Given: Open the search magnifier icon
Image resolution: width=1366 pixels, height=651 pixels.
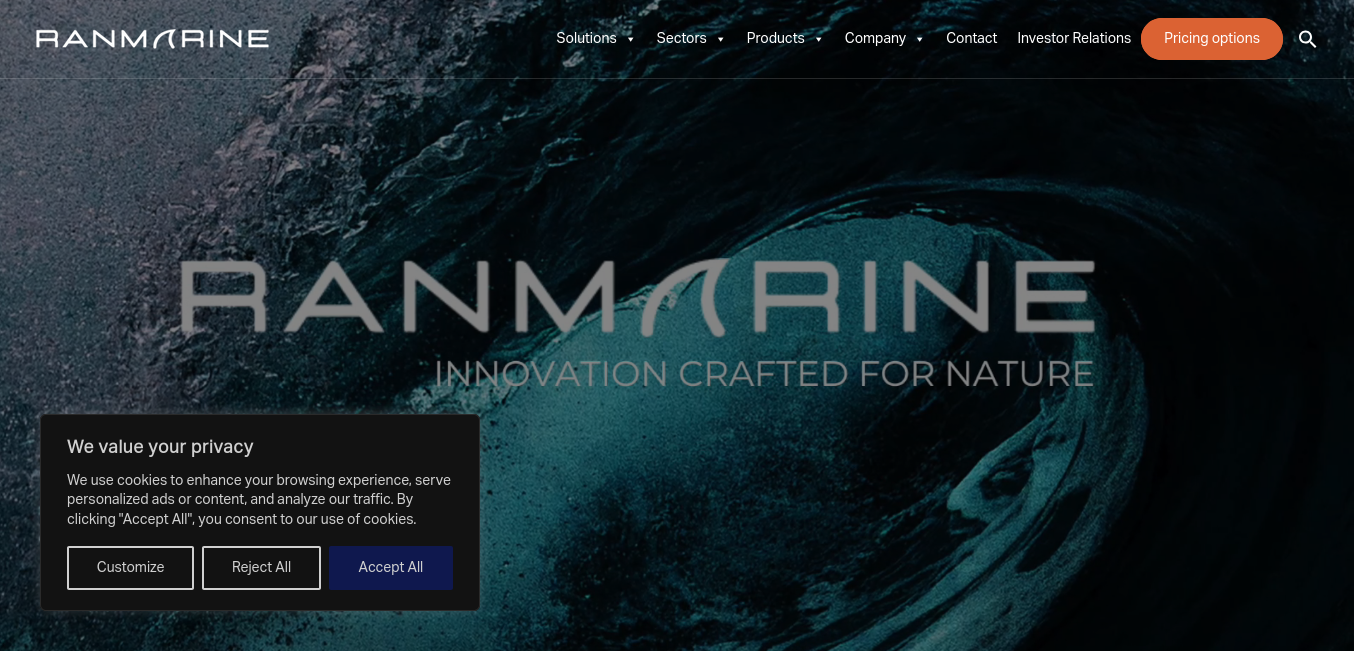Looking at the screenshot, I should (1307, 39).
